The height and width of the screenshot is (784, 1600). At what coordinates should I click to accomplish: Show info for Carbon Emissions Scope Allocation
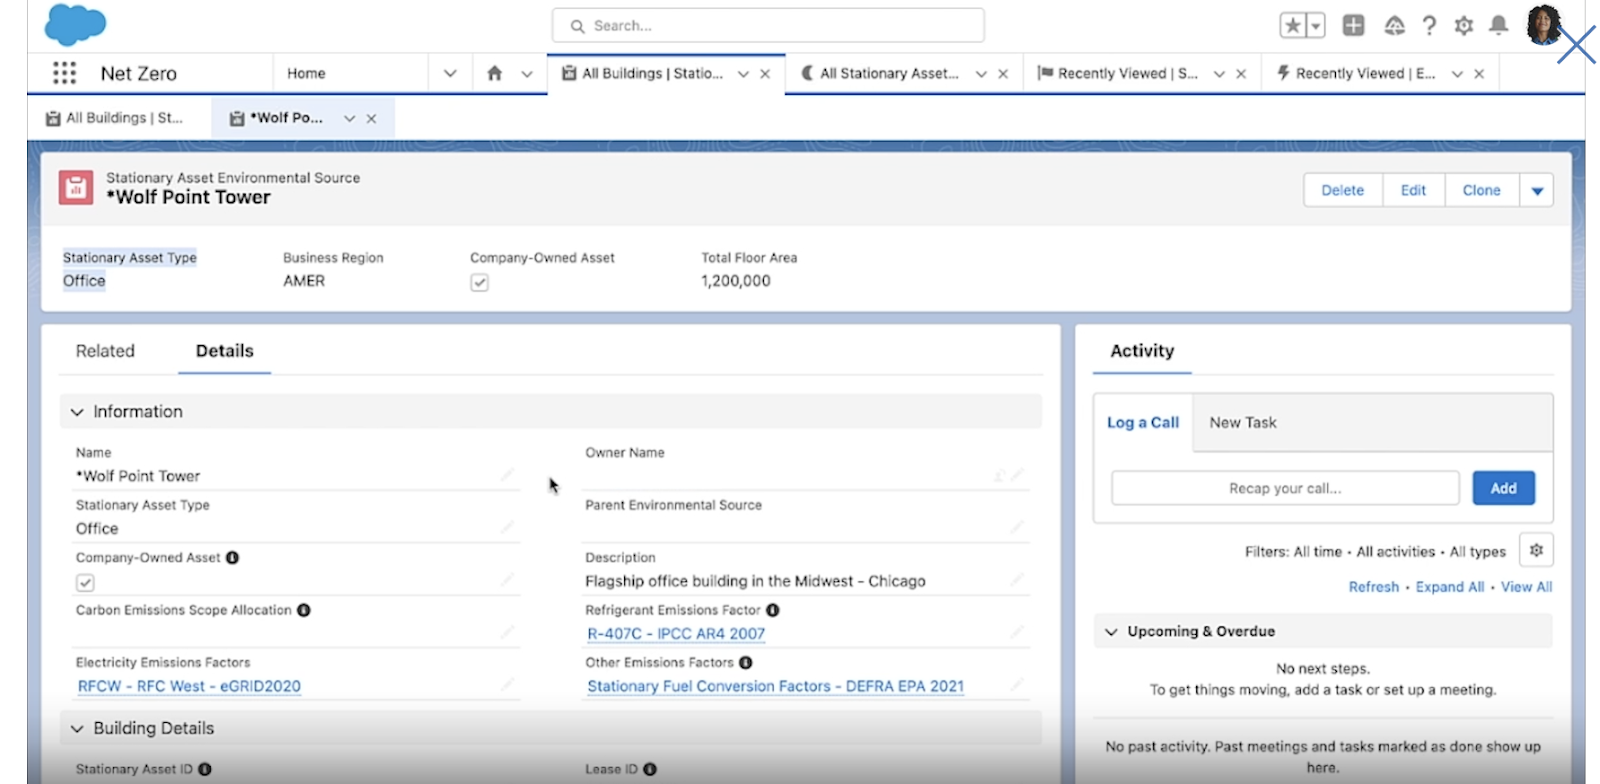pos(304,610)
